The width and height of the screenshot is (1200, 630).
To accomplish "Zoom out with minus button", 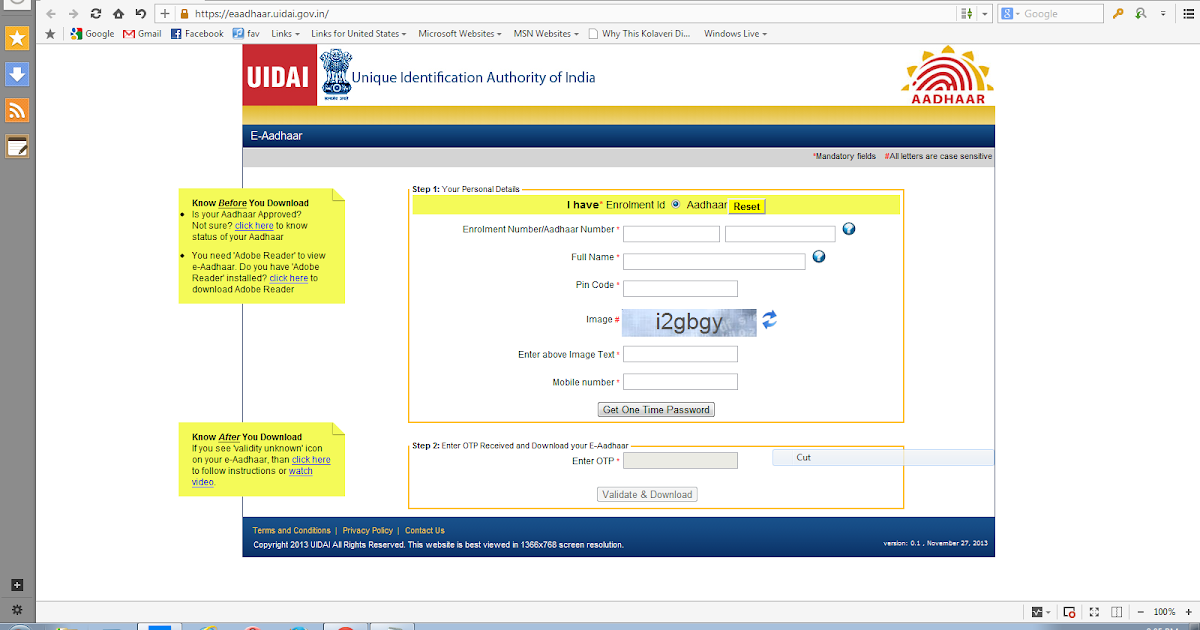I will (1140, 612).
